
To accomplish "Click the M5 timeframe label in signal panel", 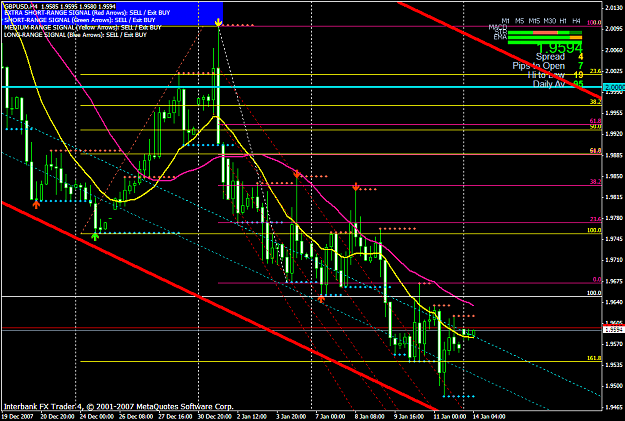I will coord(519,21).
